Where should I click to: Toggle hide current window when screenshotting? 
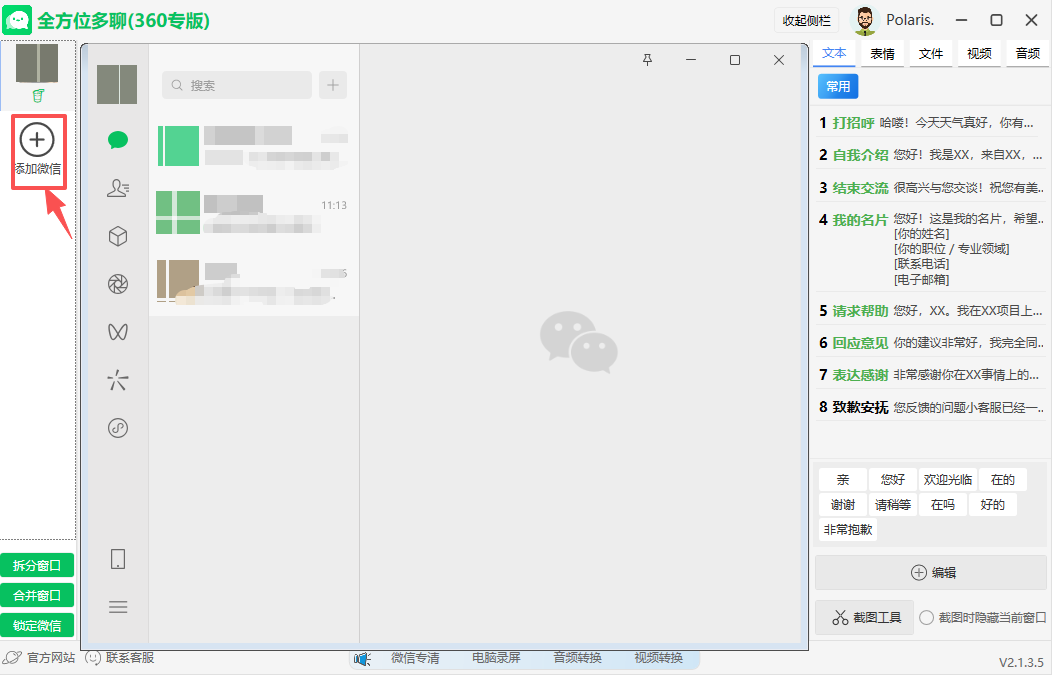[x=926, y=618]
